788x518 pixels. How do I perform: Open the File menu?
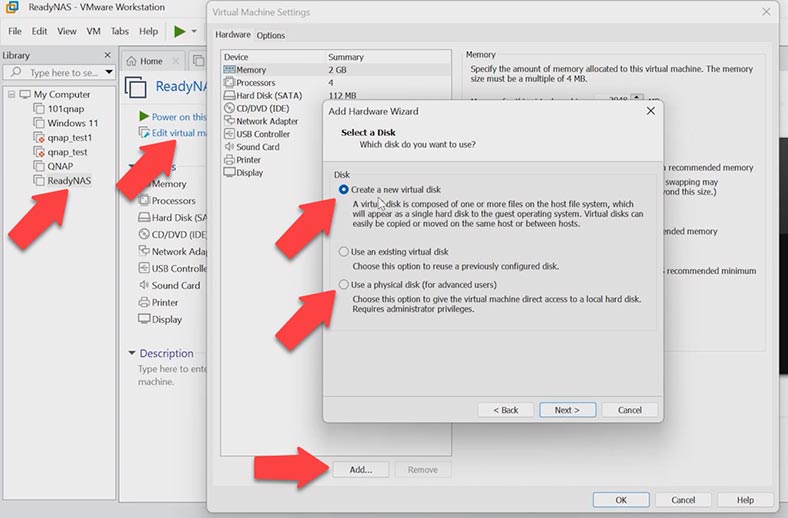click(15, 31)
